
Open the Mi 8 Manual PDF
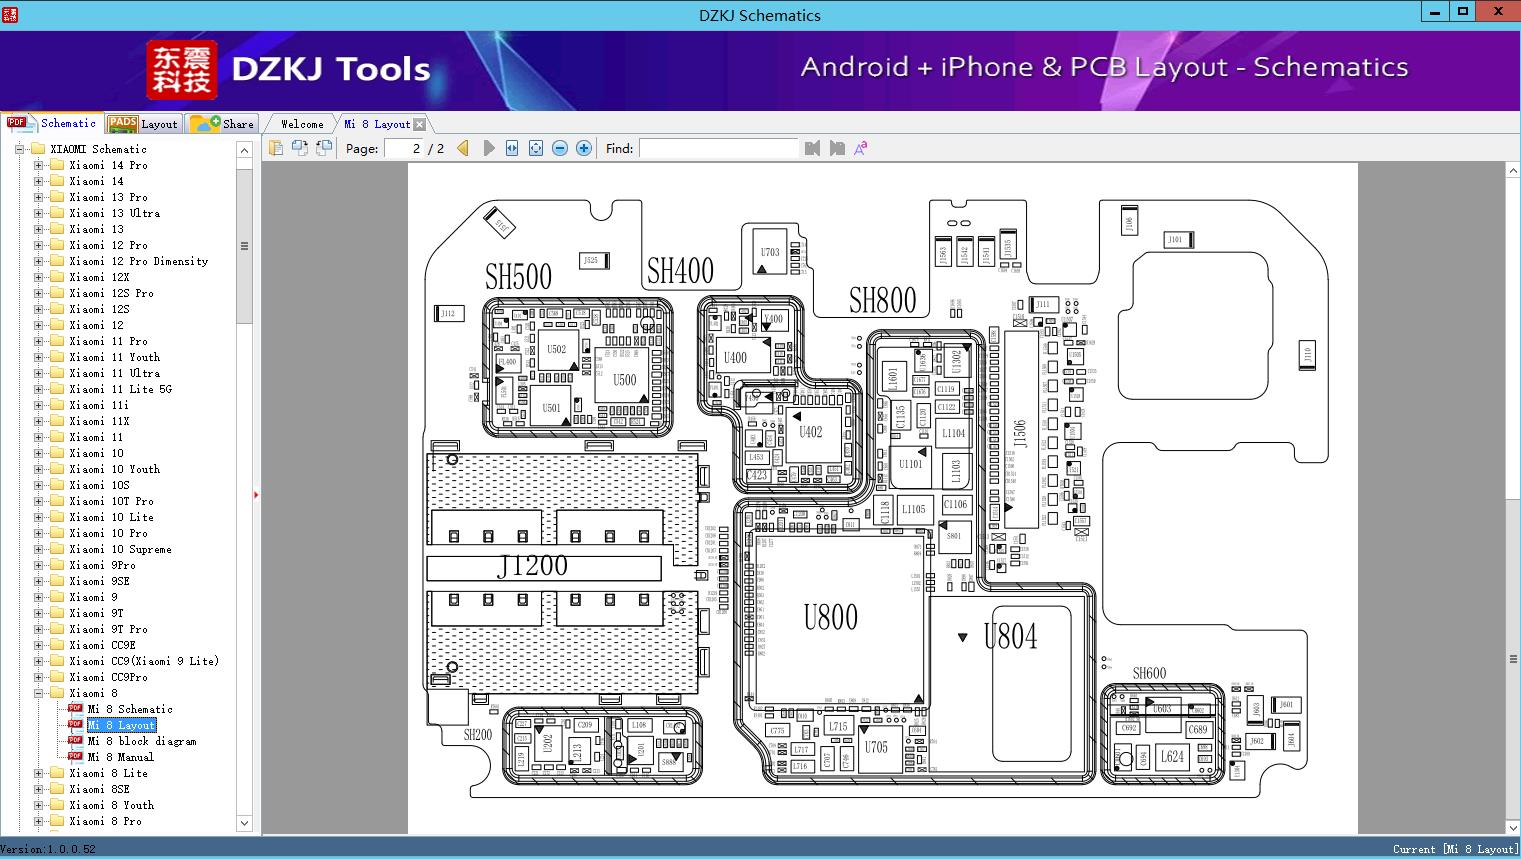pyautogui.click(x=121, y=757)
